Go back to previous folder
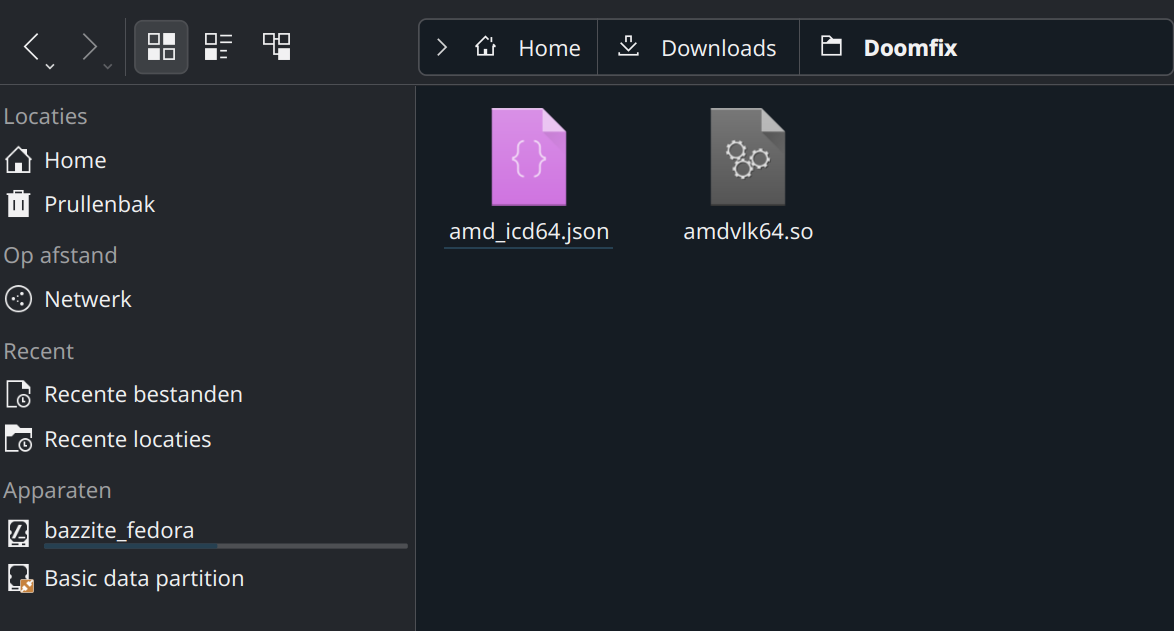 tap(31, 46)
